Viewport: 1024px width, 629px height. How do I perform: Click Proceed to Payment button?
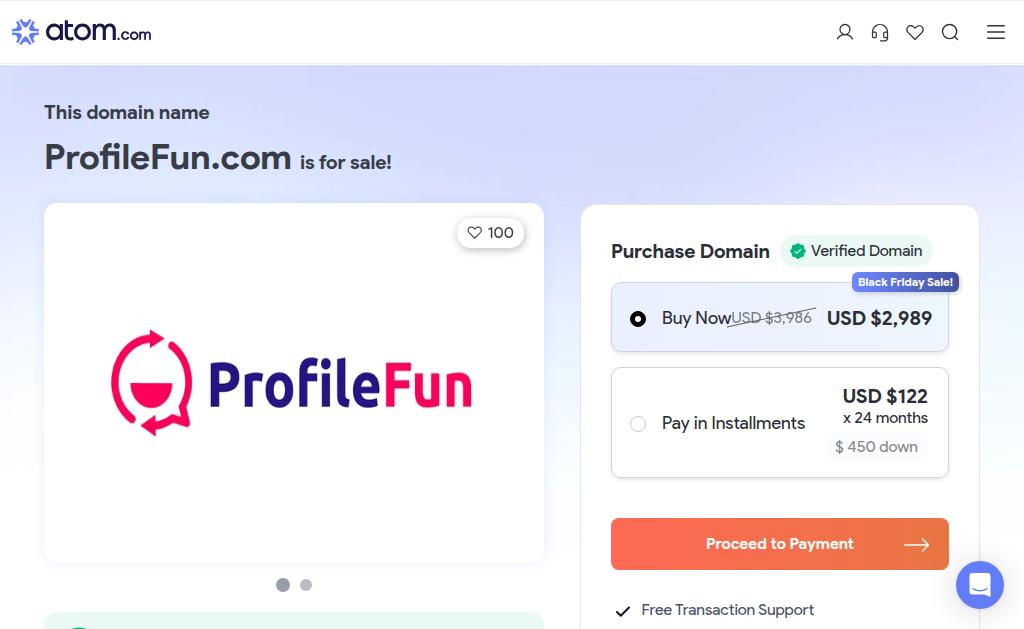pyautogui.click(x=779, y=544)
